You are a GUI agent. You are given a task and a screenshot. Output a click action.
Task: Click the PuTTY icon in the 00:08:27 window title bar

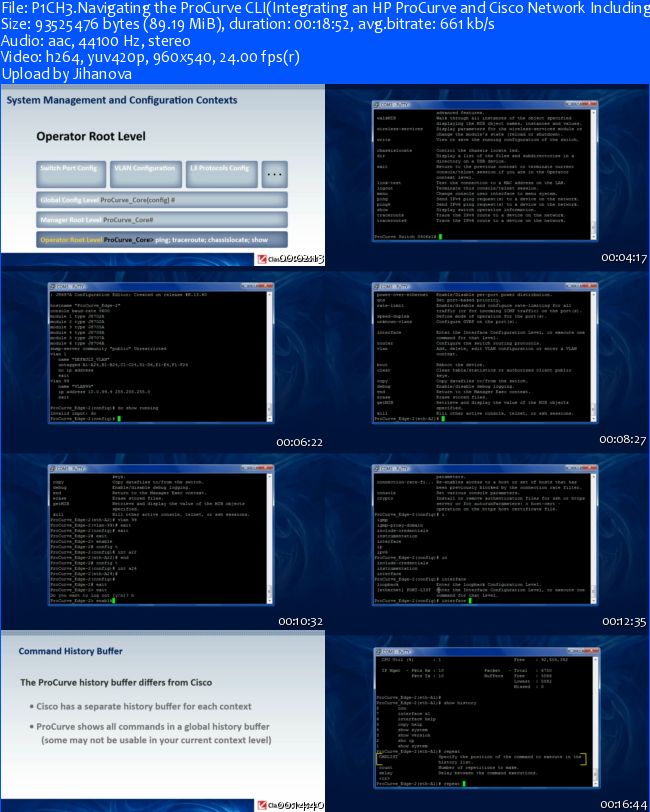(377, 286)
